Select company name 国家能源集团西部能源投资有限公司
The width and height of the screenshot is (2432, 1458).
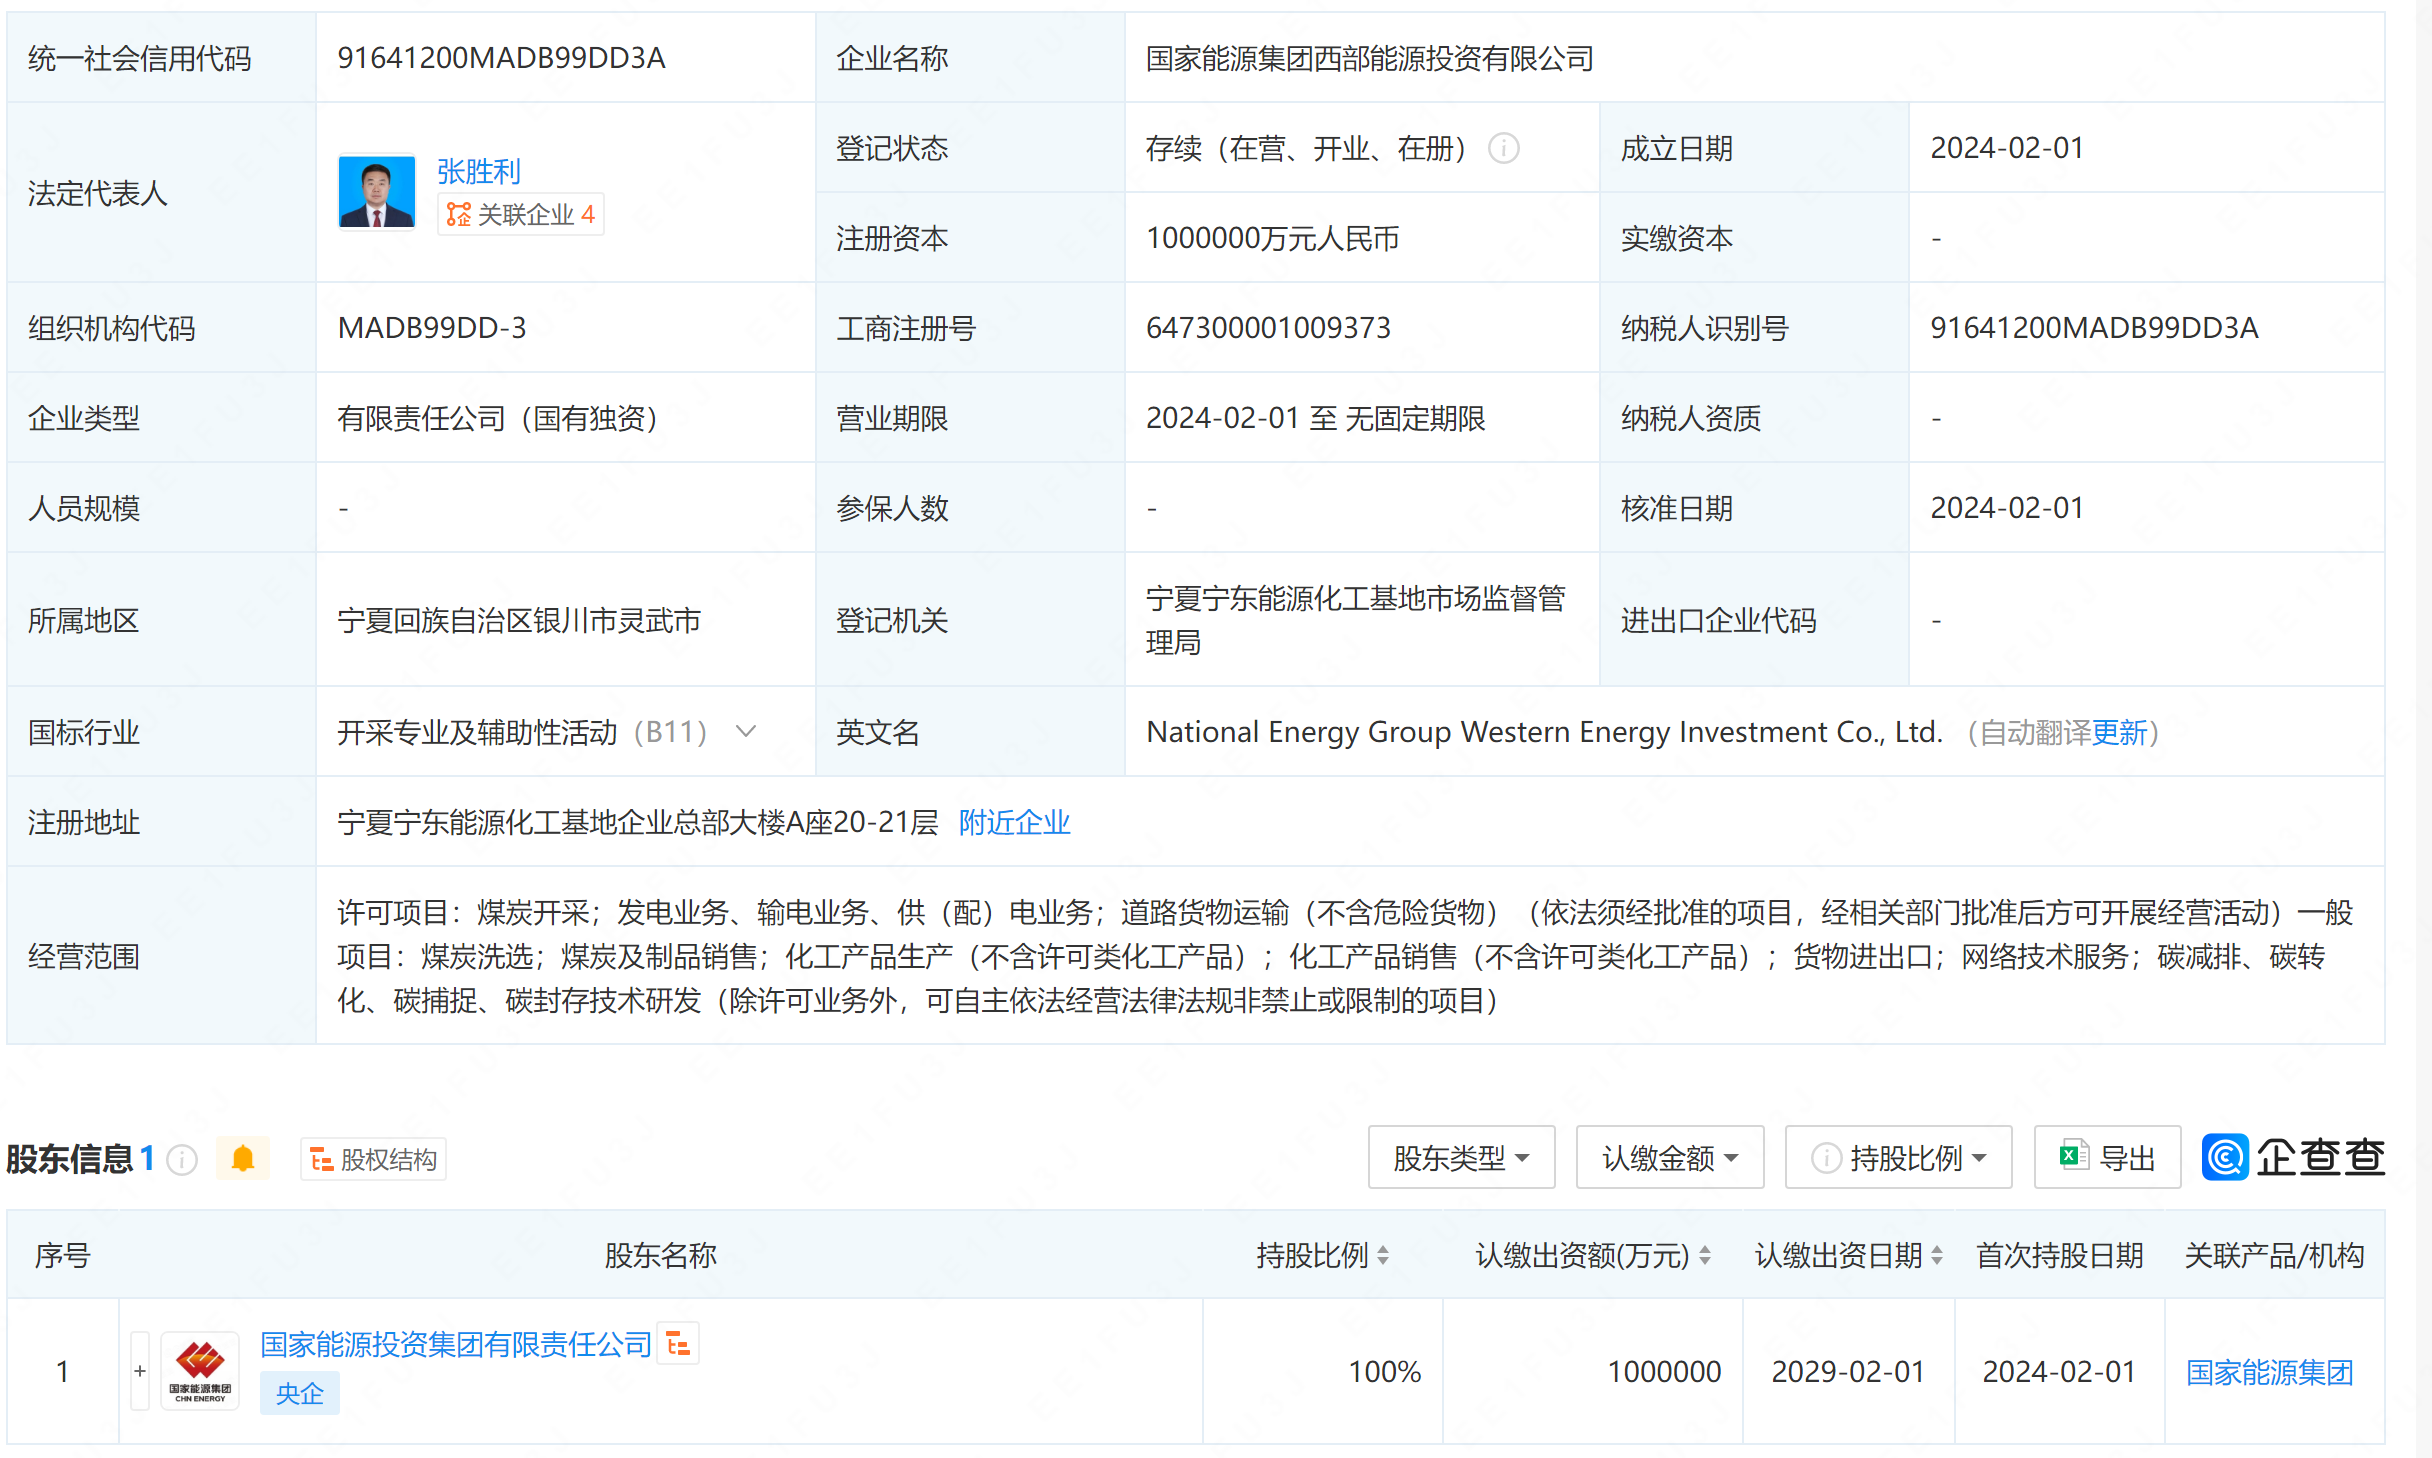click(1369, 58)
